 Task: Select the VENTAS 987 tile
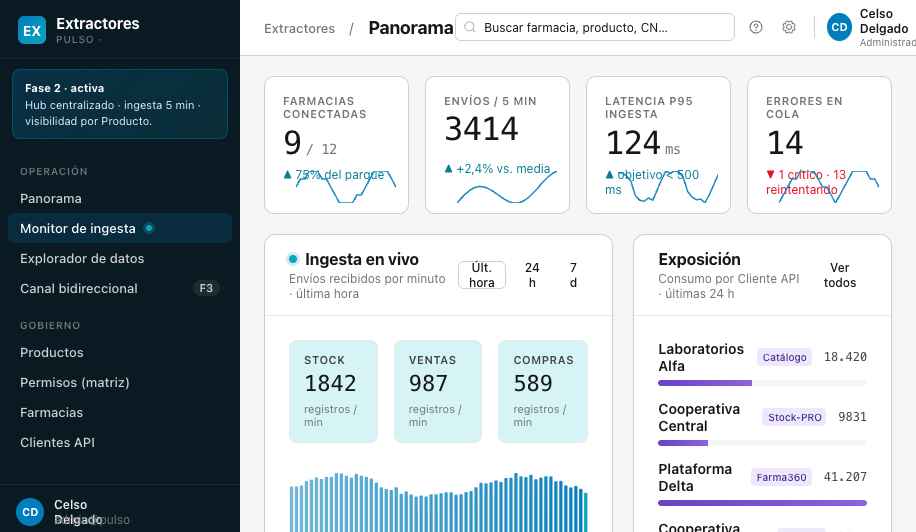pyautogui.click(x=438, y=391)
